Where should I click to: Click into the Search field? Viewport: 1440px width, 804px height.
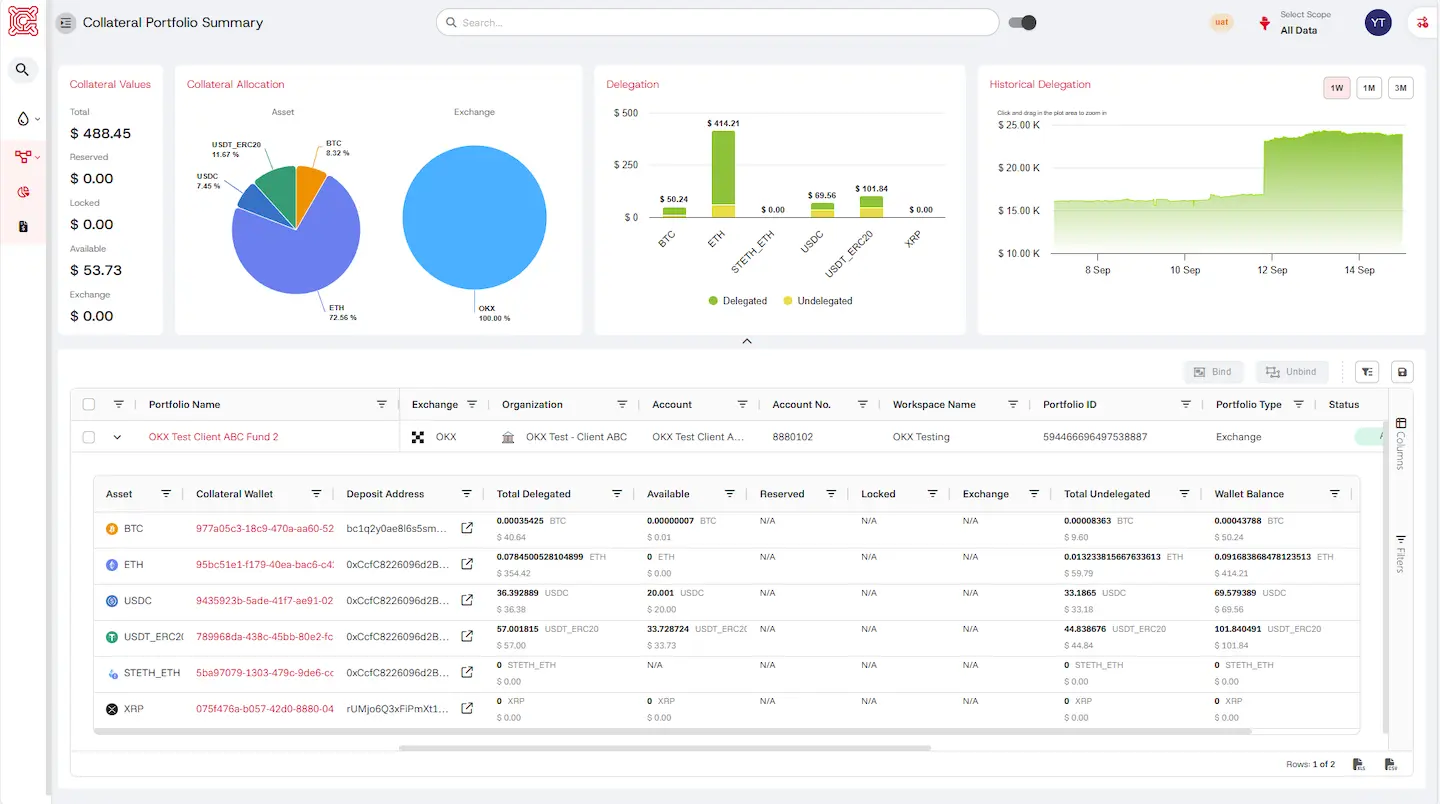coord(717,23)
